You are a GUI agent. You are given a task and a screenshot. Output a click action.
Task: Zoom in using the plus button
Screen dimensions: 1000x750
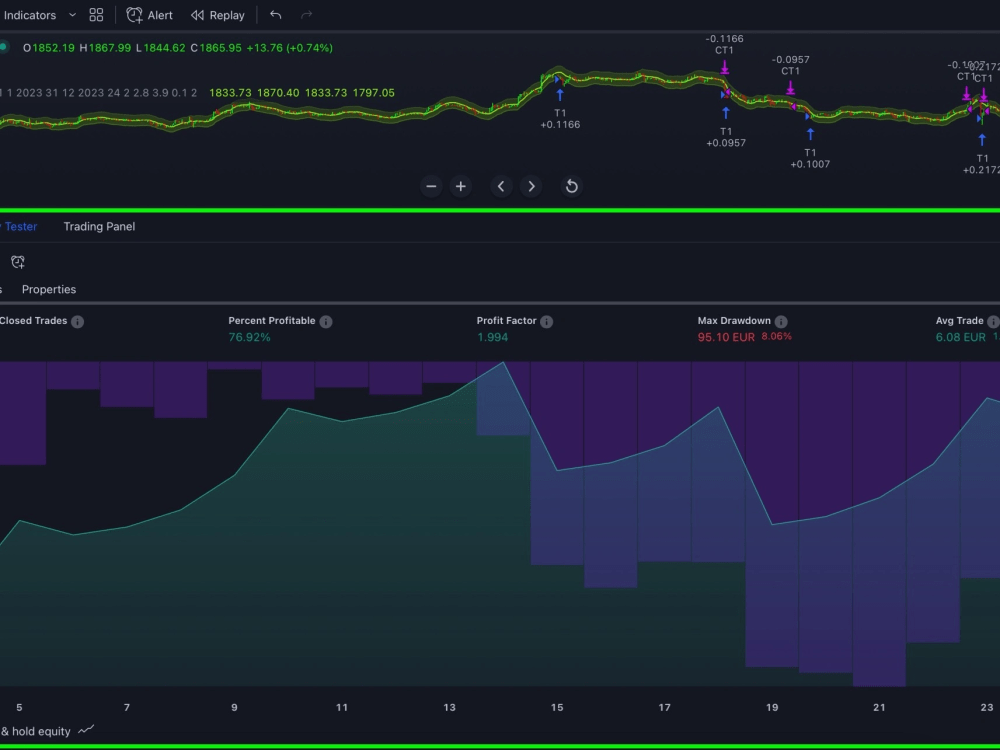click(461, 186)
